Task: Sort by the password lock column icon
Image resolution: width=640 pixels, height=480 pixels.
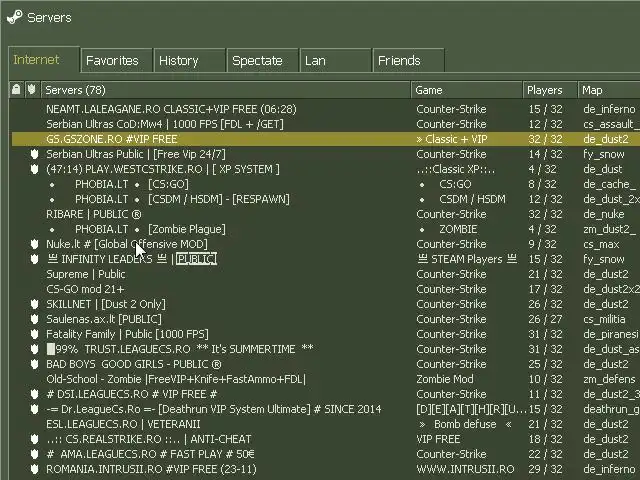Action: 16,89
